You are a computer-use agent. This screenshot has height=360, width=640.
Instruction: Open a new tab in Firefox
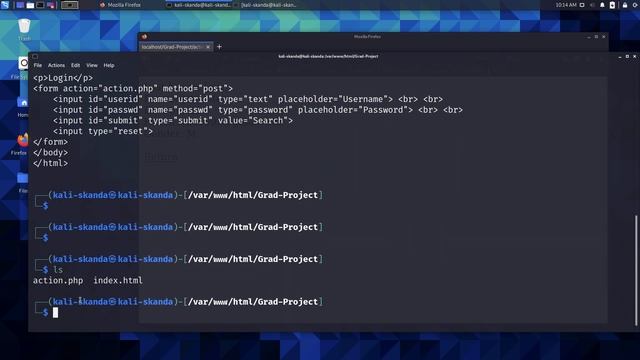pyautogui.click(x=219, y=47)
